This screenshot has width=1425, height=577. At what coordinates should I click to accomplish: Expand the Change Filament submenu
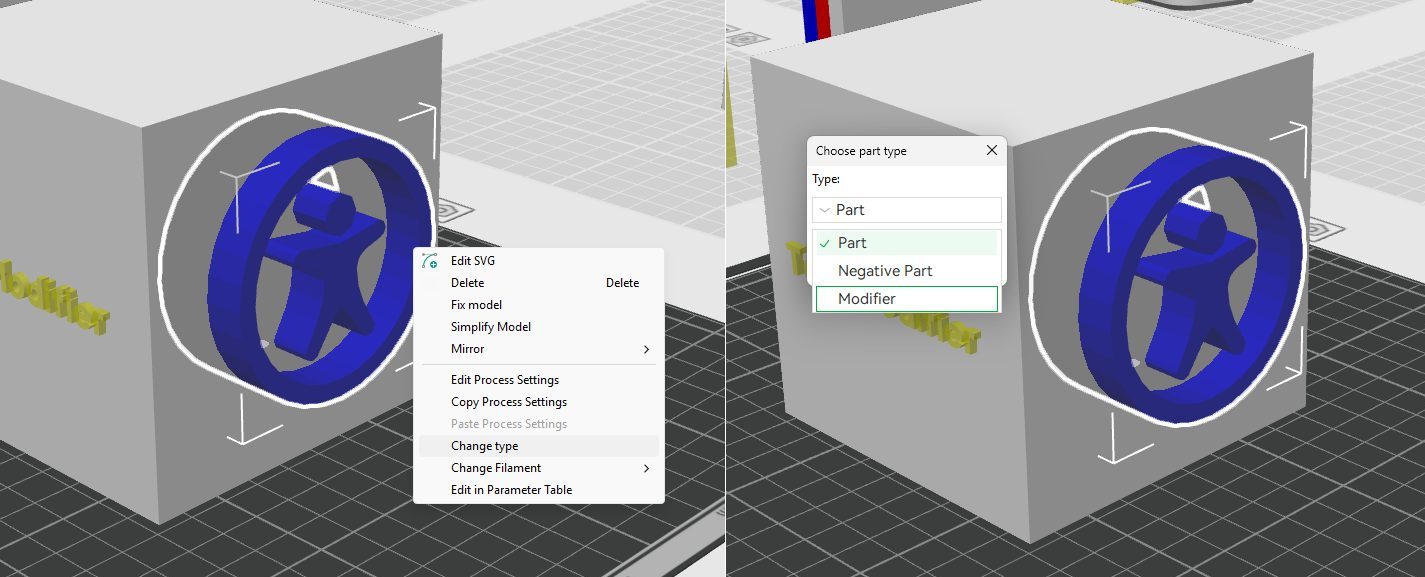click(x=646, y=468)
